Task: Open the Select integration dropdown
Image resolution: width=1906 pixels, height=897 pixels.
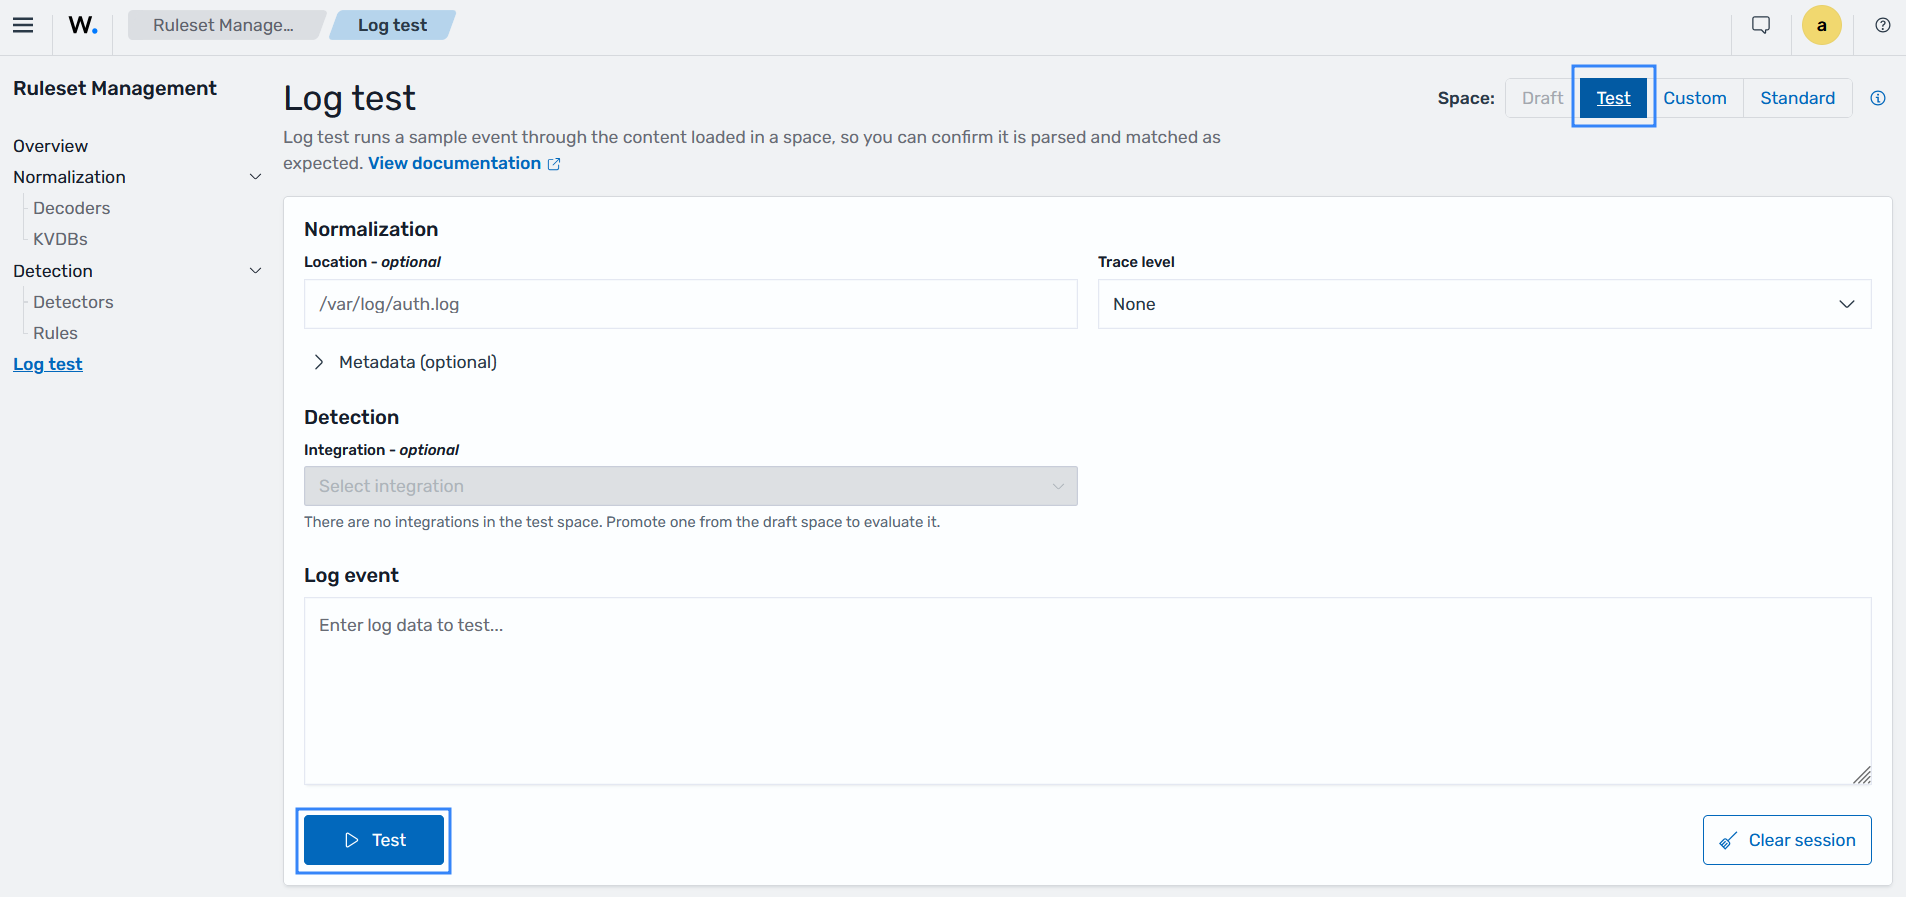Action: [x=690, y=486]
